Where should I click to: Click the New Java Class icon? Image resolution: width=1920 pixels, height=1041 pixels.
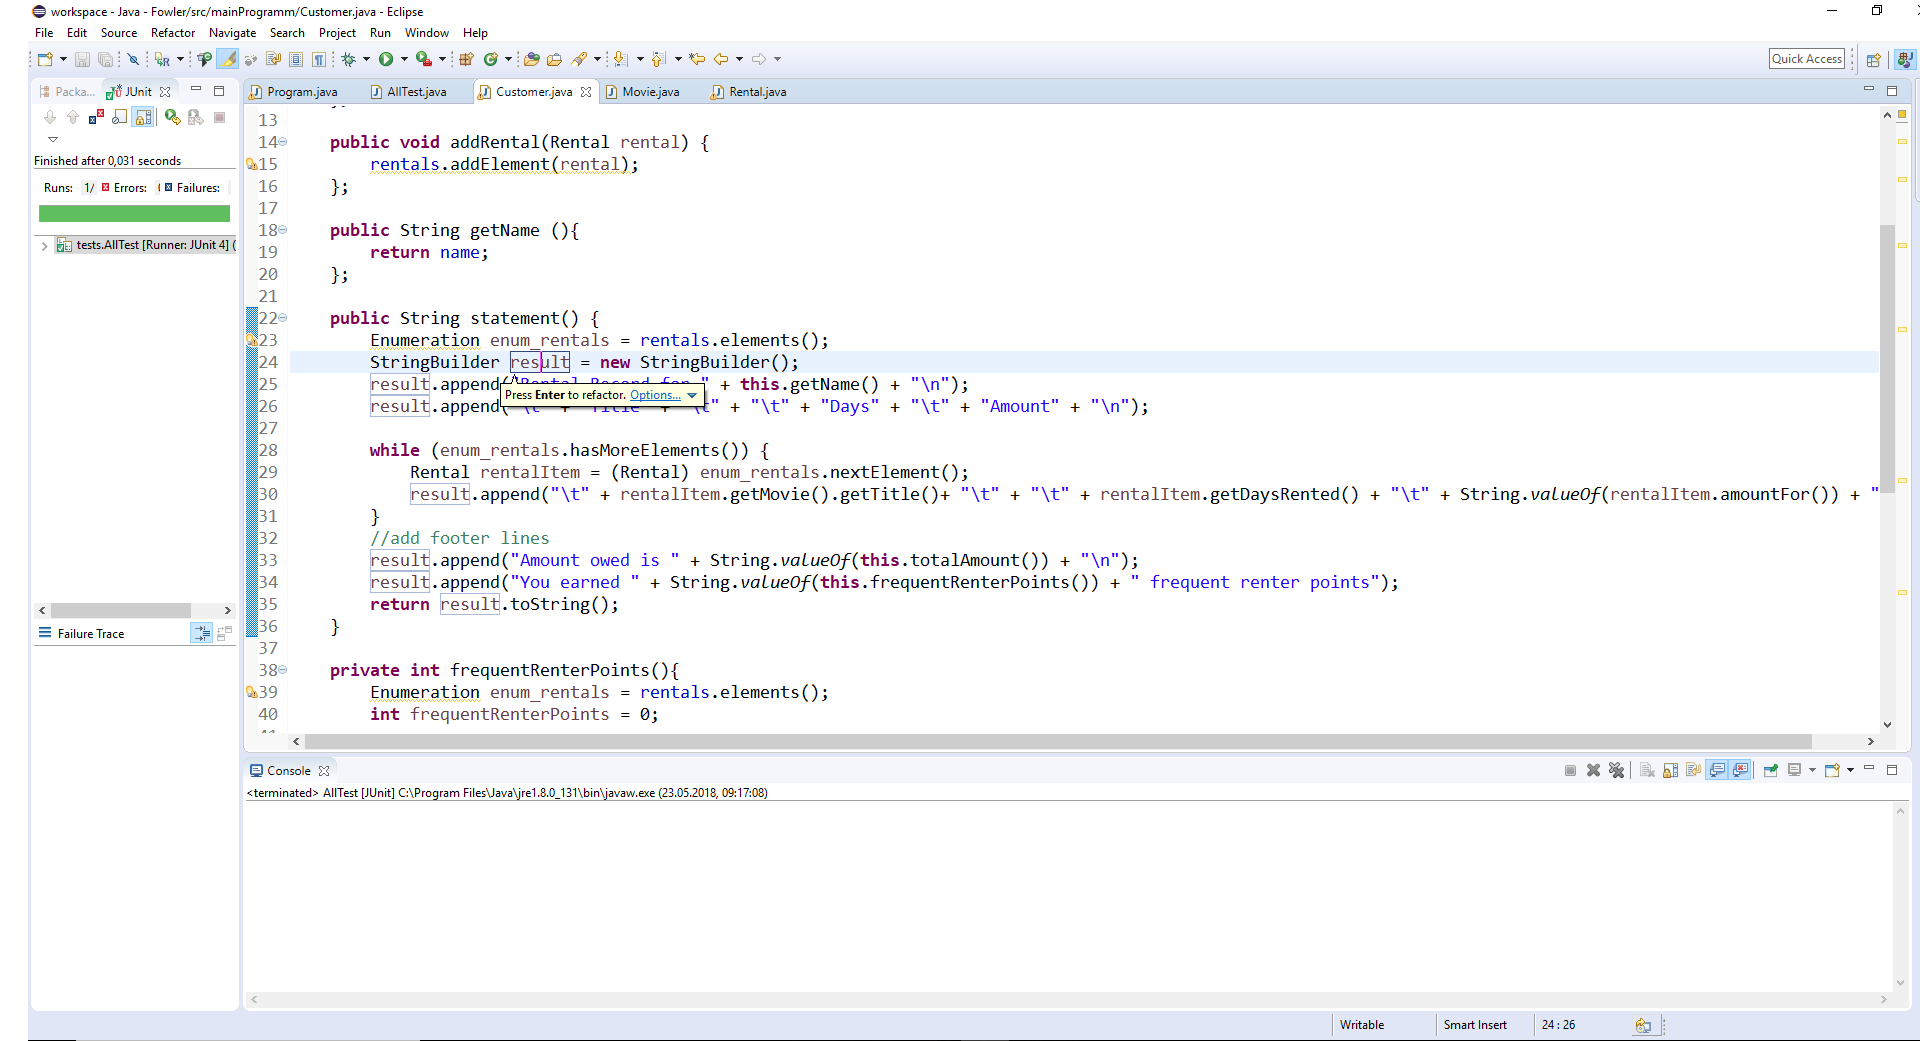pos(490,59)
